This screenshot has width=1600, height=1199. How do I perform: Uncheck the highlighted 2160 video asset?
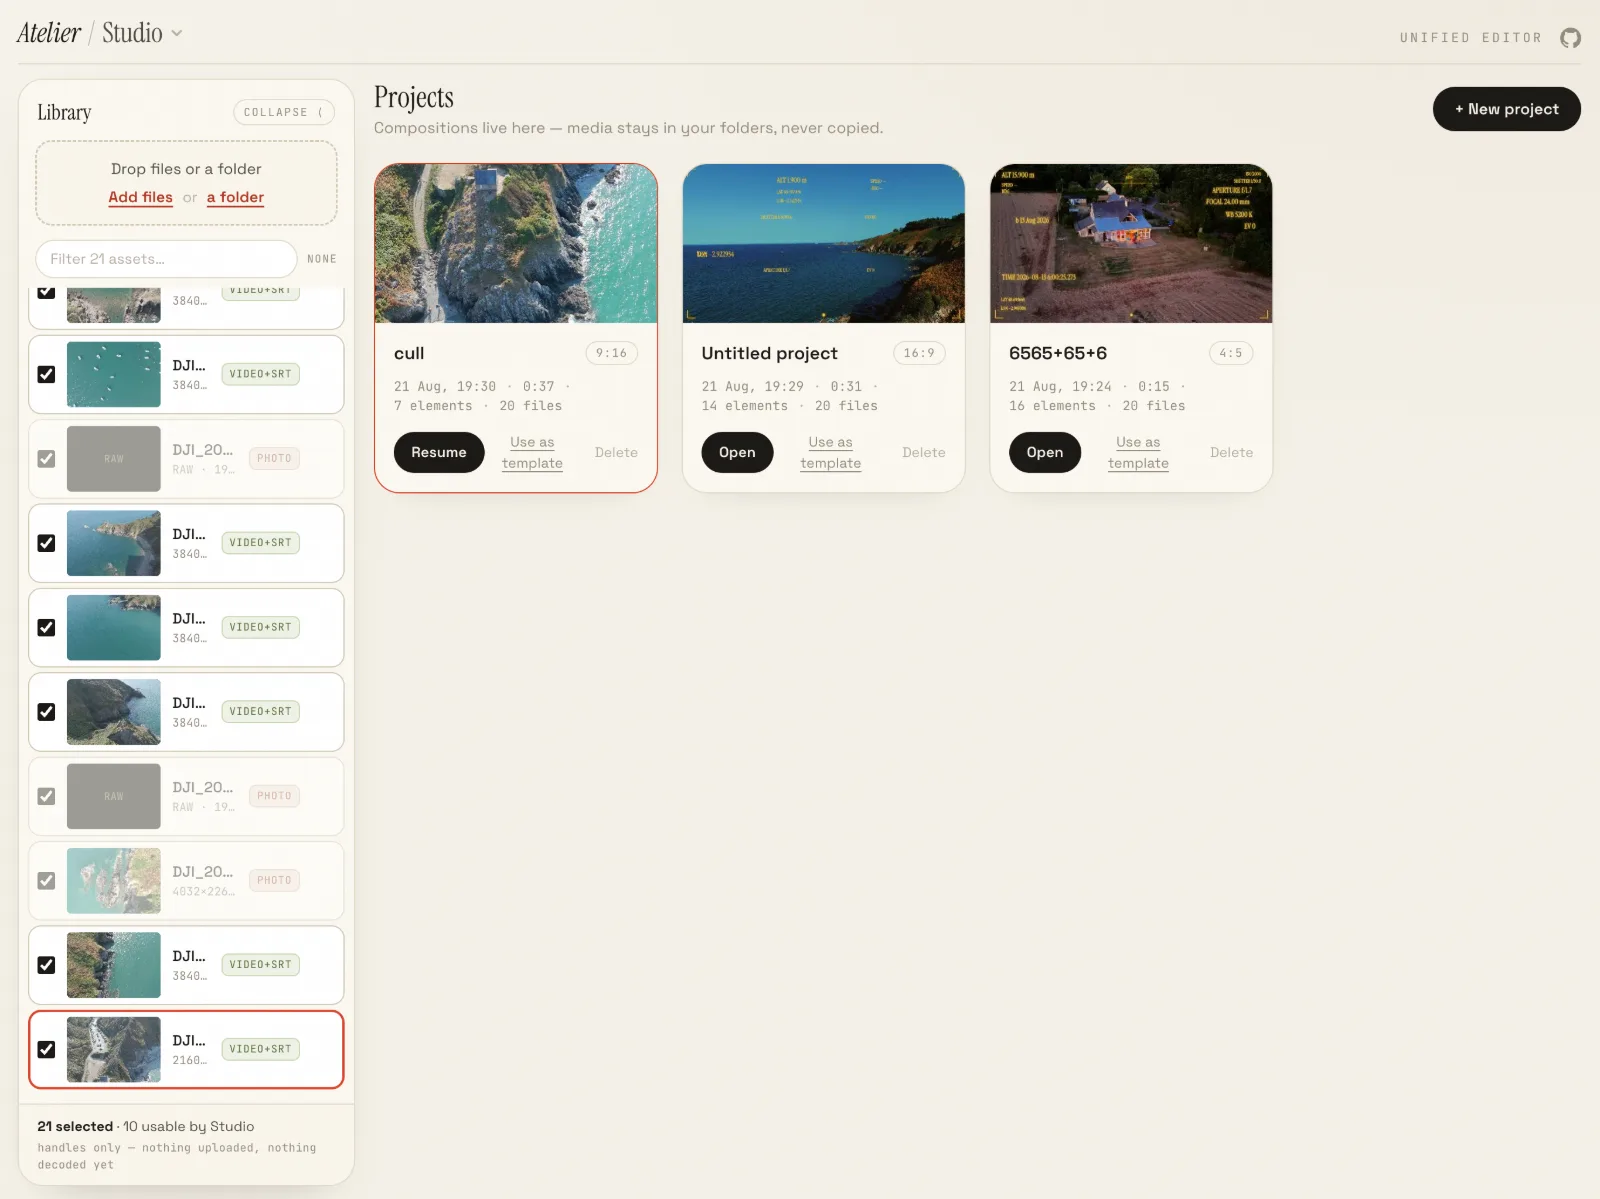coord(46,1049)
